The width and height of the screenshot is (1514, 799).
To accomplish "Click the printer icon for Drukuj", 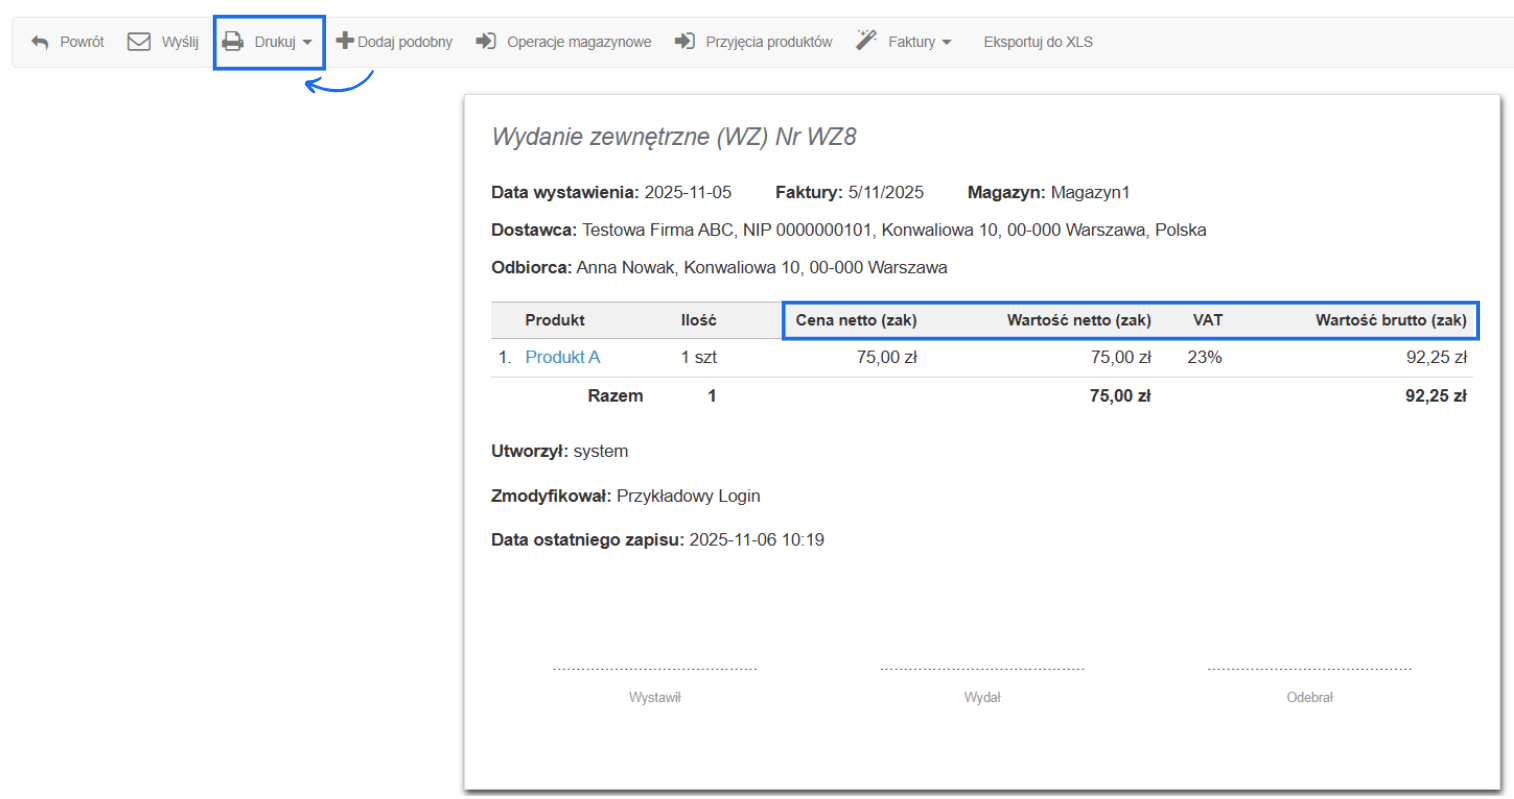I will coord(233,41).
